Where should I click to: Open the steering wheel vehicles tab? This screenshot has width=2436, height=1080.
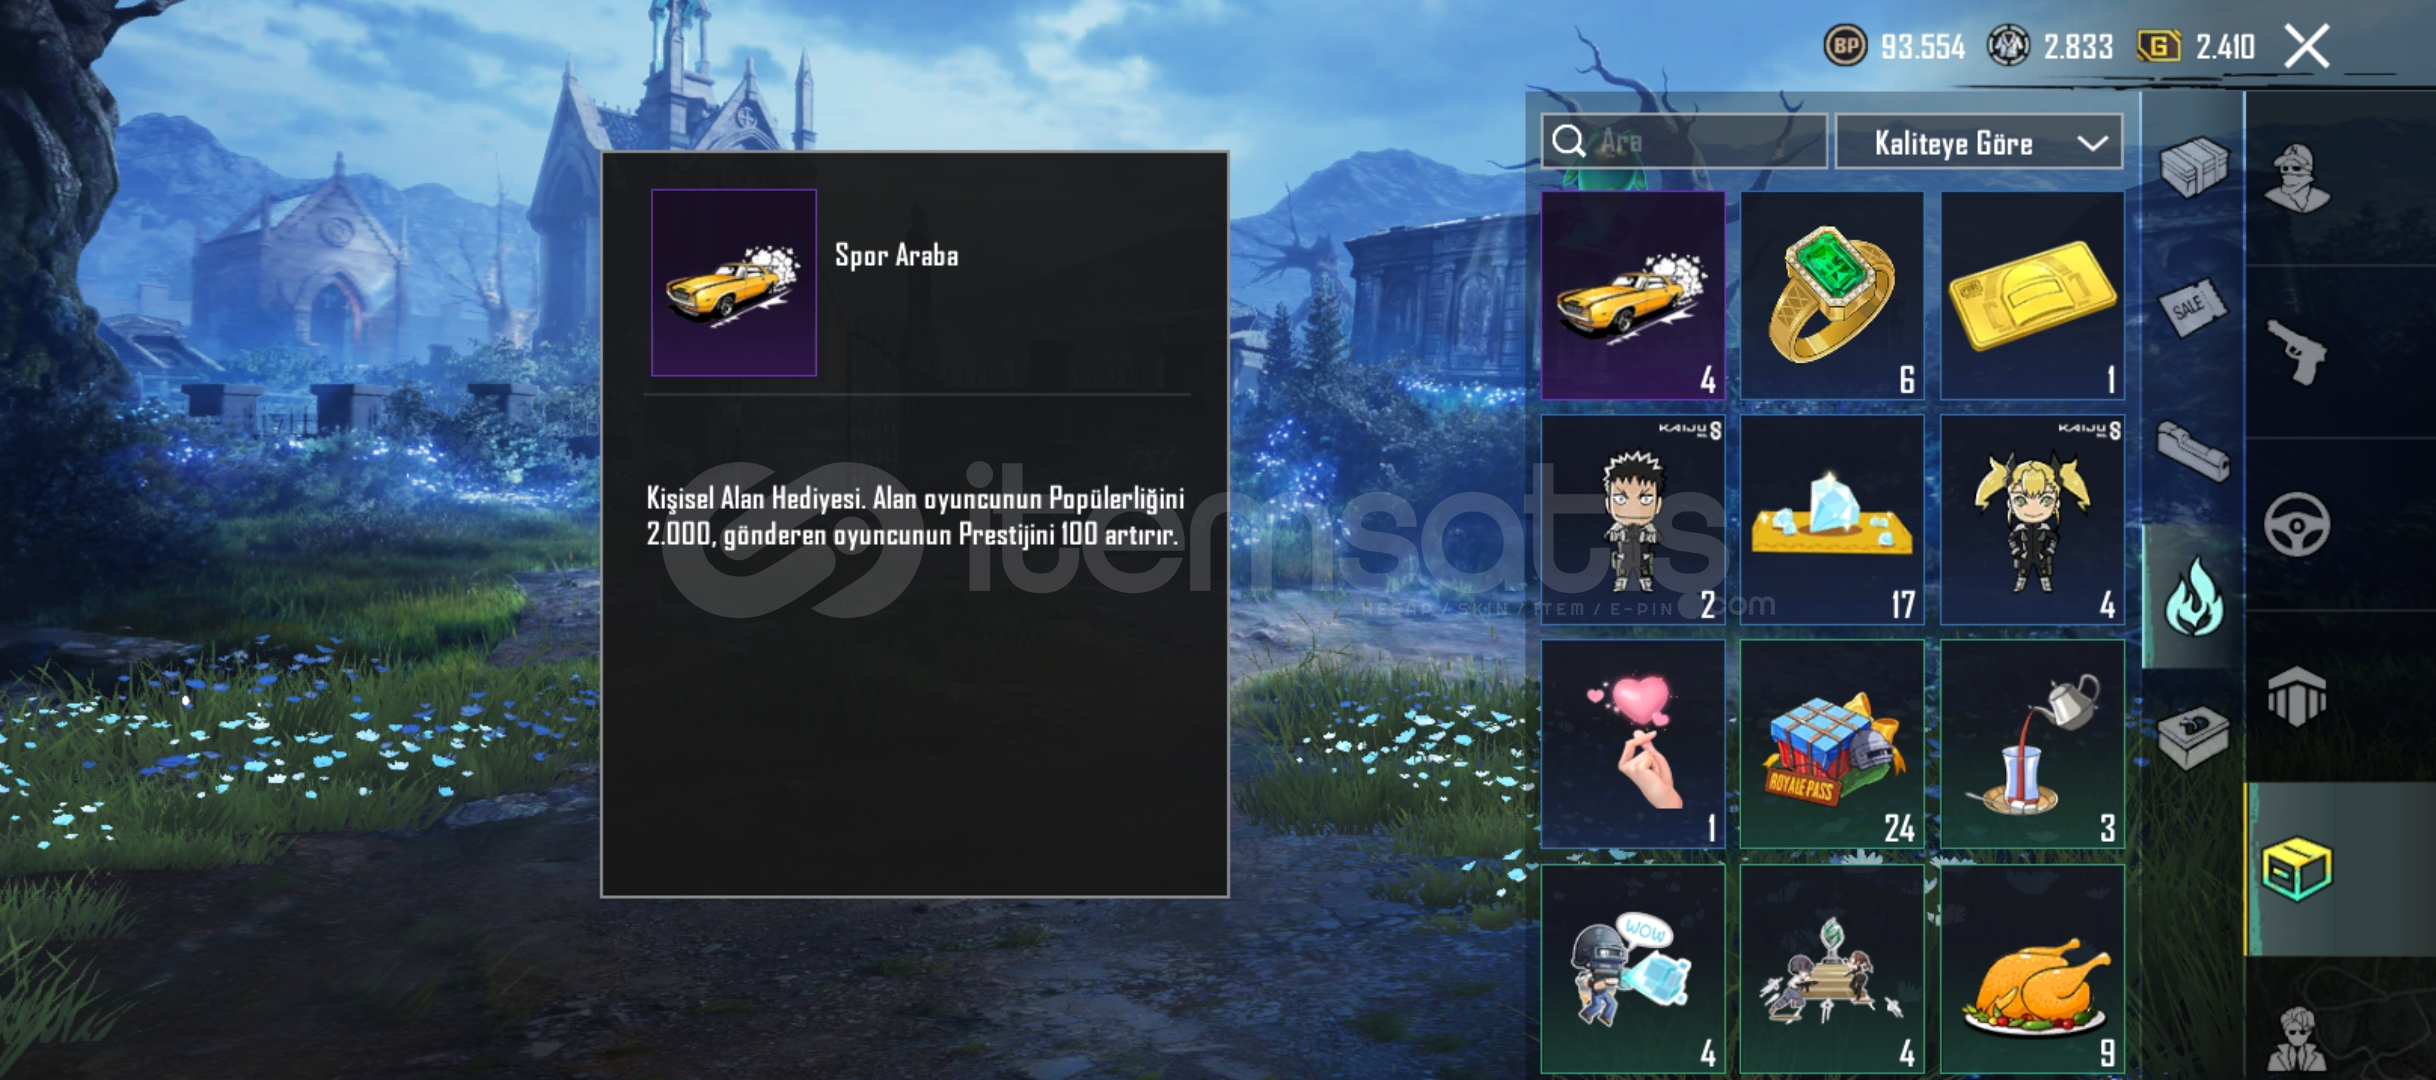[x=2296, y=525]
